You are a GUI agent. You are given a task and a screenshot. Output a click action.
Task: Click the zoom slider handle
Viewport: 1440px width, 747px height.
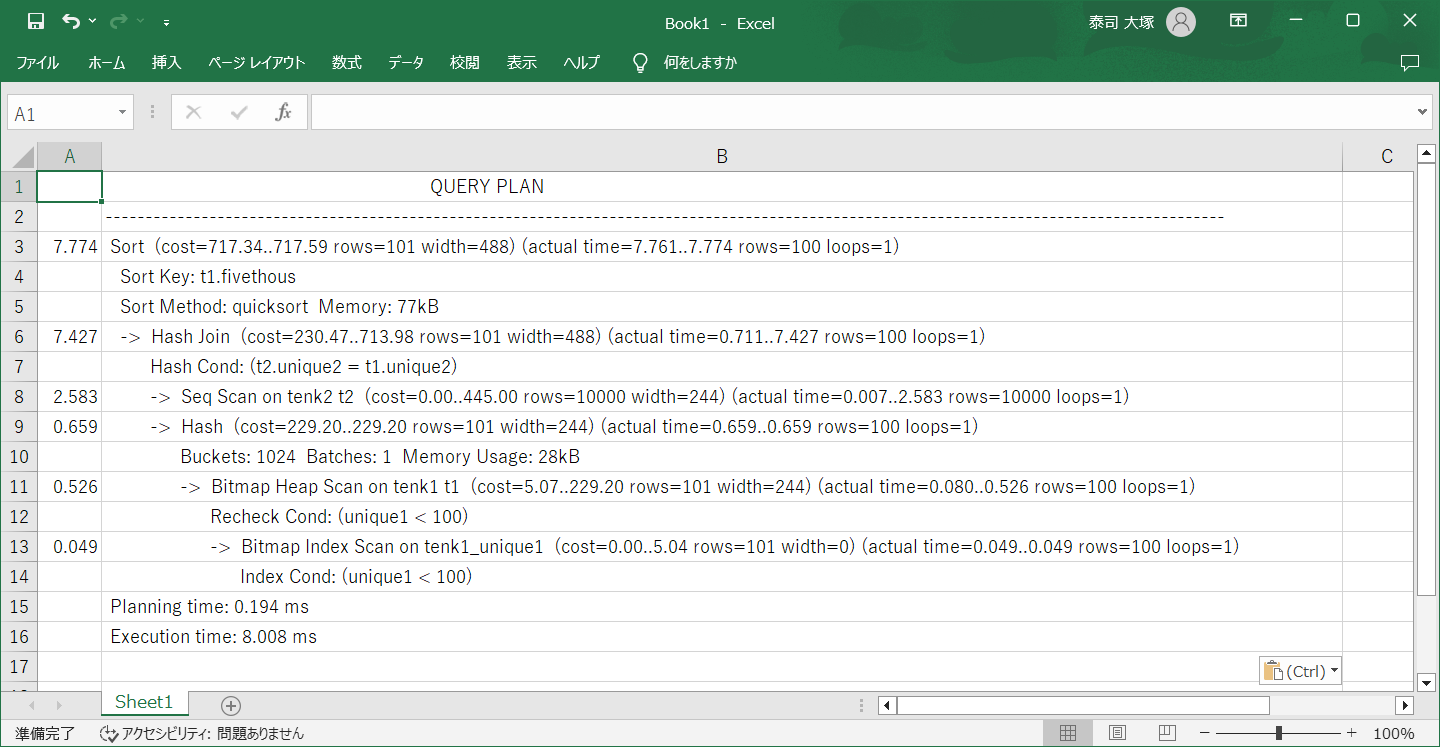(x=1279, y=734)
